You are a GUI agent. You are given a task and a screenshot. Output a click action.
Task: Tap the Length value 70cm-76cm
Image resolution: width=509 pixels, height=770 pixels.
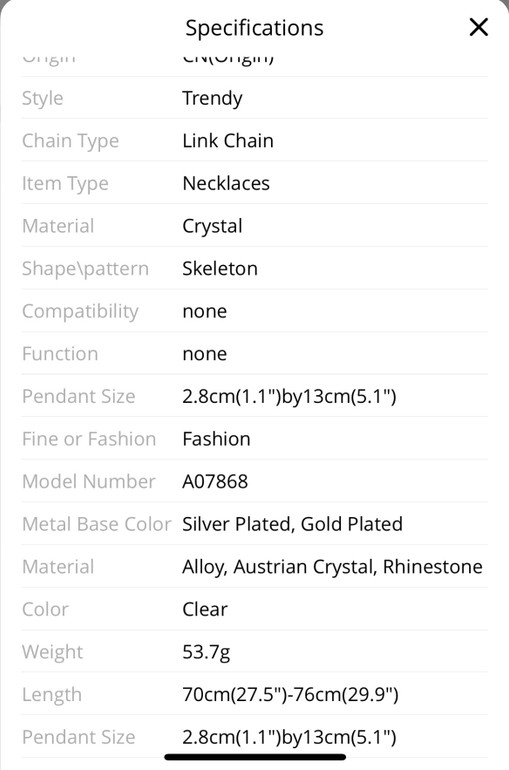(x=290, y=695)
